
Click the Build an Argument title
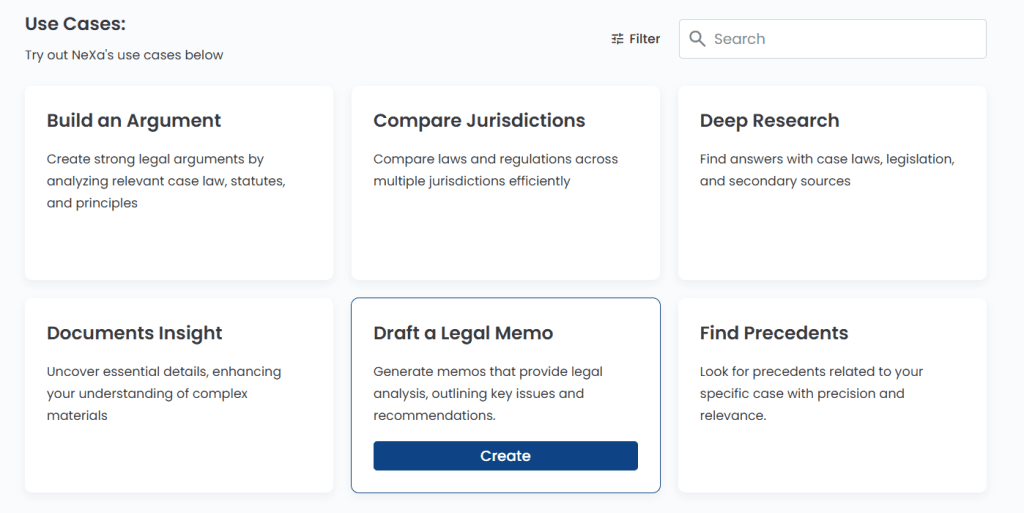pos(134,121)
